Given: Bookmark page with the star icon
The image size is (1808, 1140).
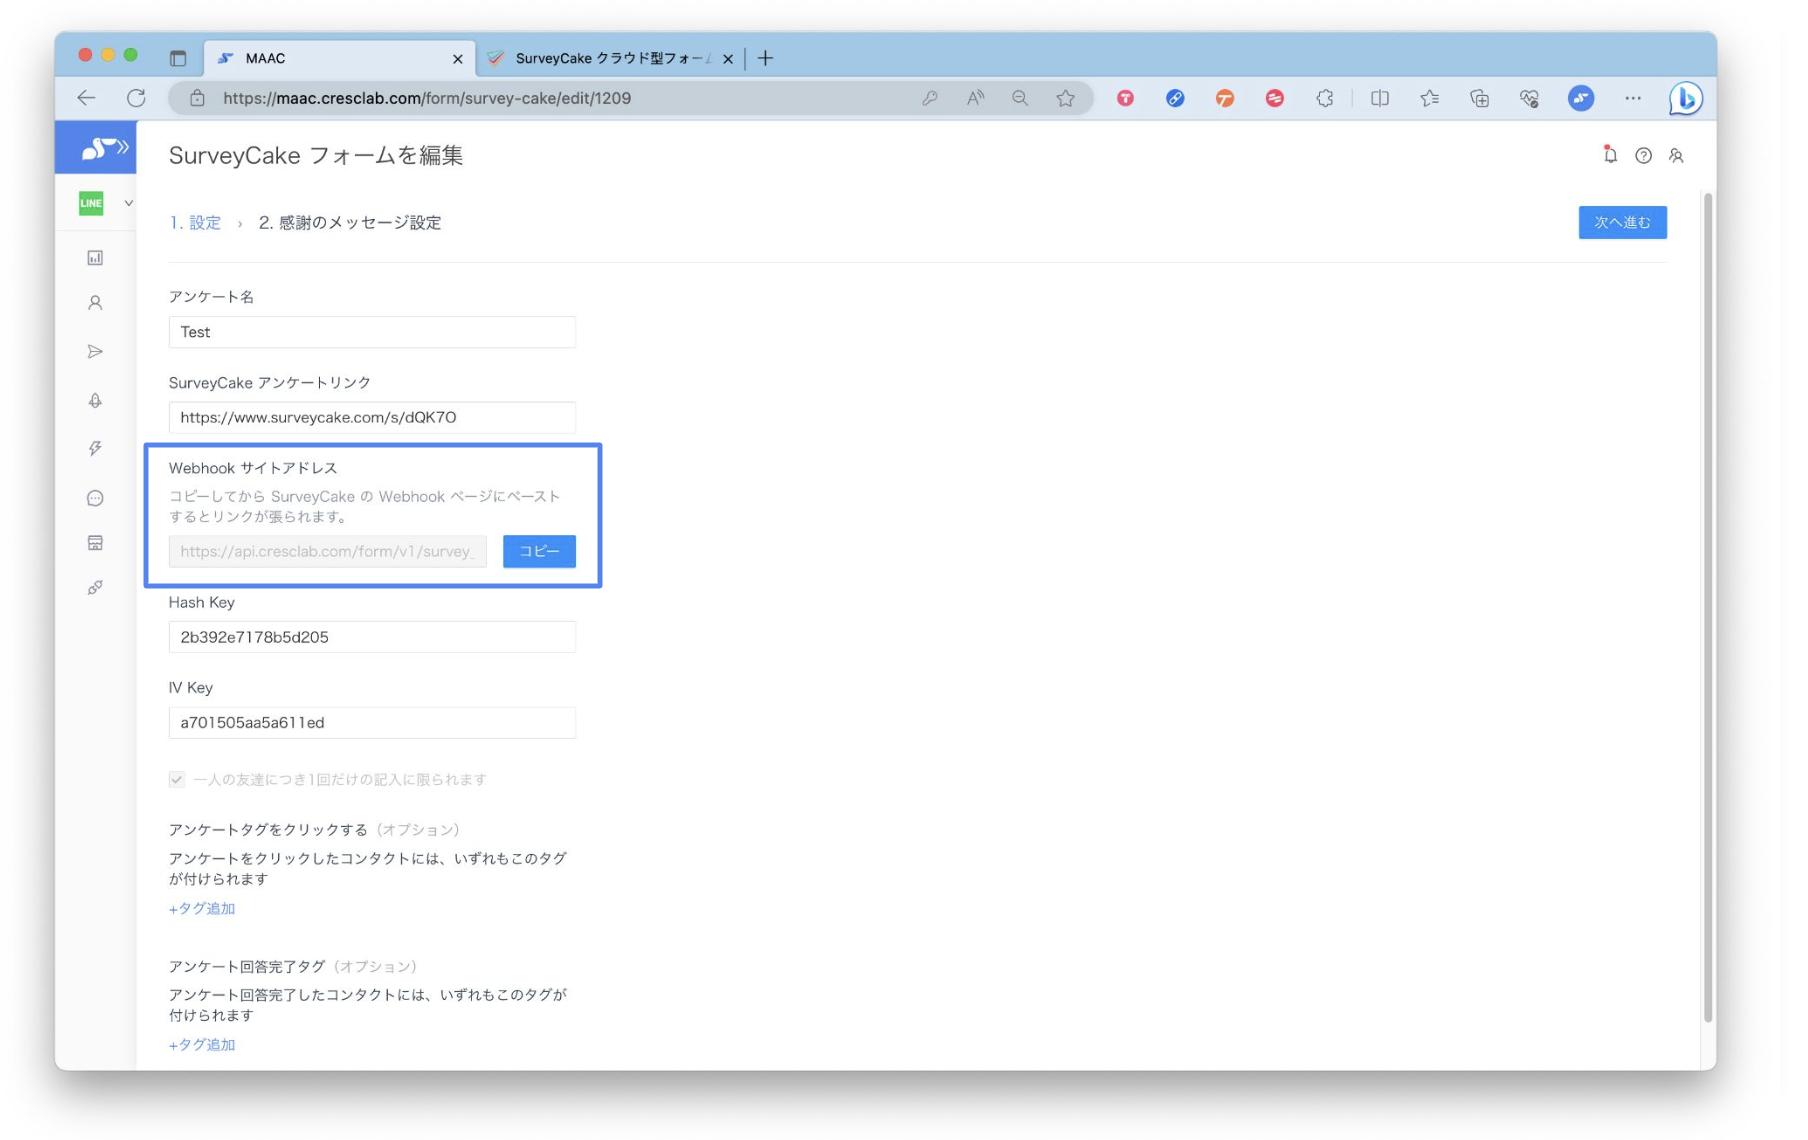Looking at the screenshot, I should coord(1066,98).
